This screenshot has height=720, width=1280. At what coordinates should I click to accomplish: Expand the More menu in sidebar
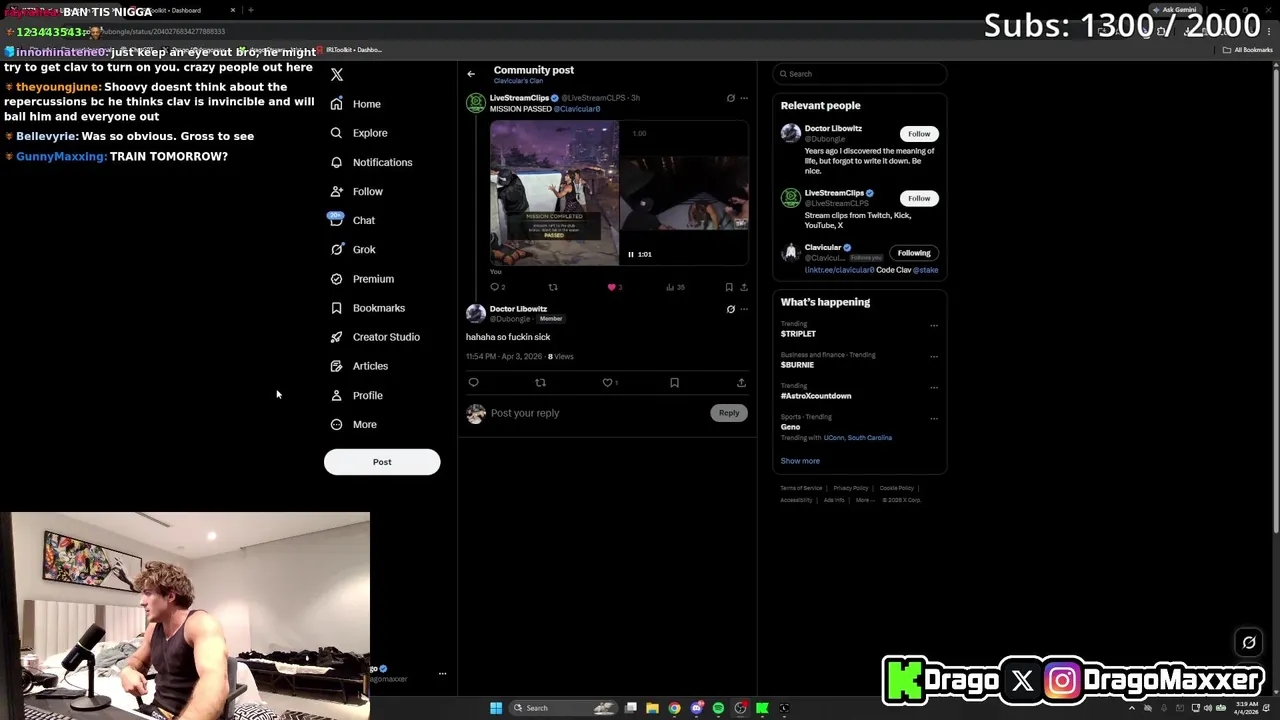click(x=352, y=424)
